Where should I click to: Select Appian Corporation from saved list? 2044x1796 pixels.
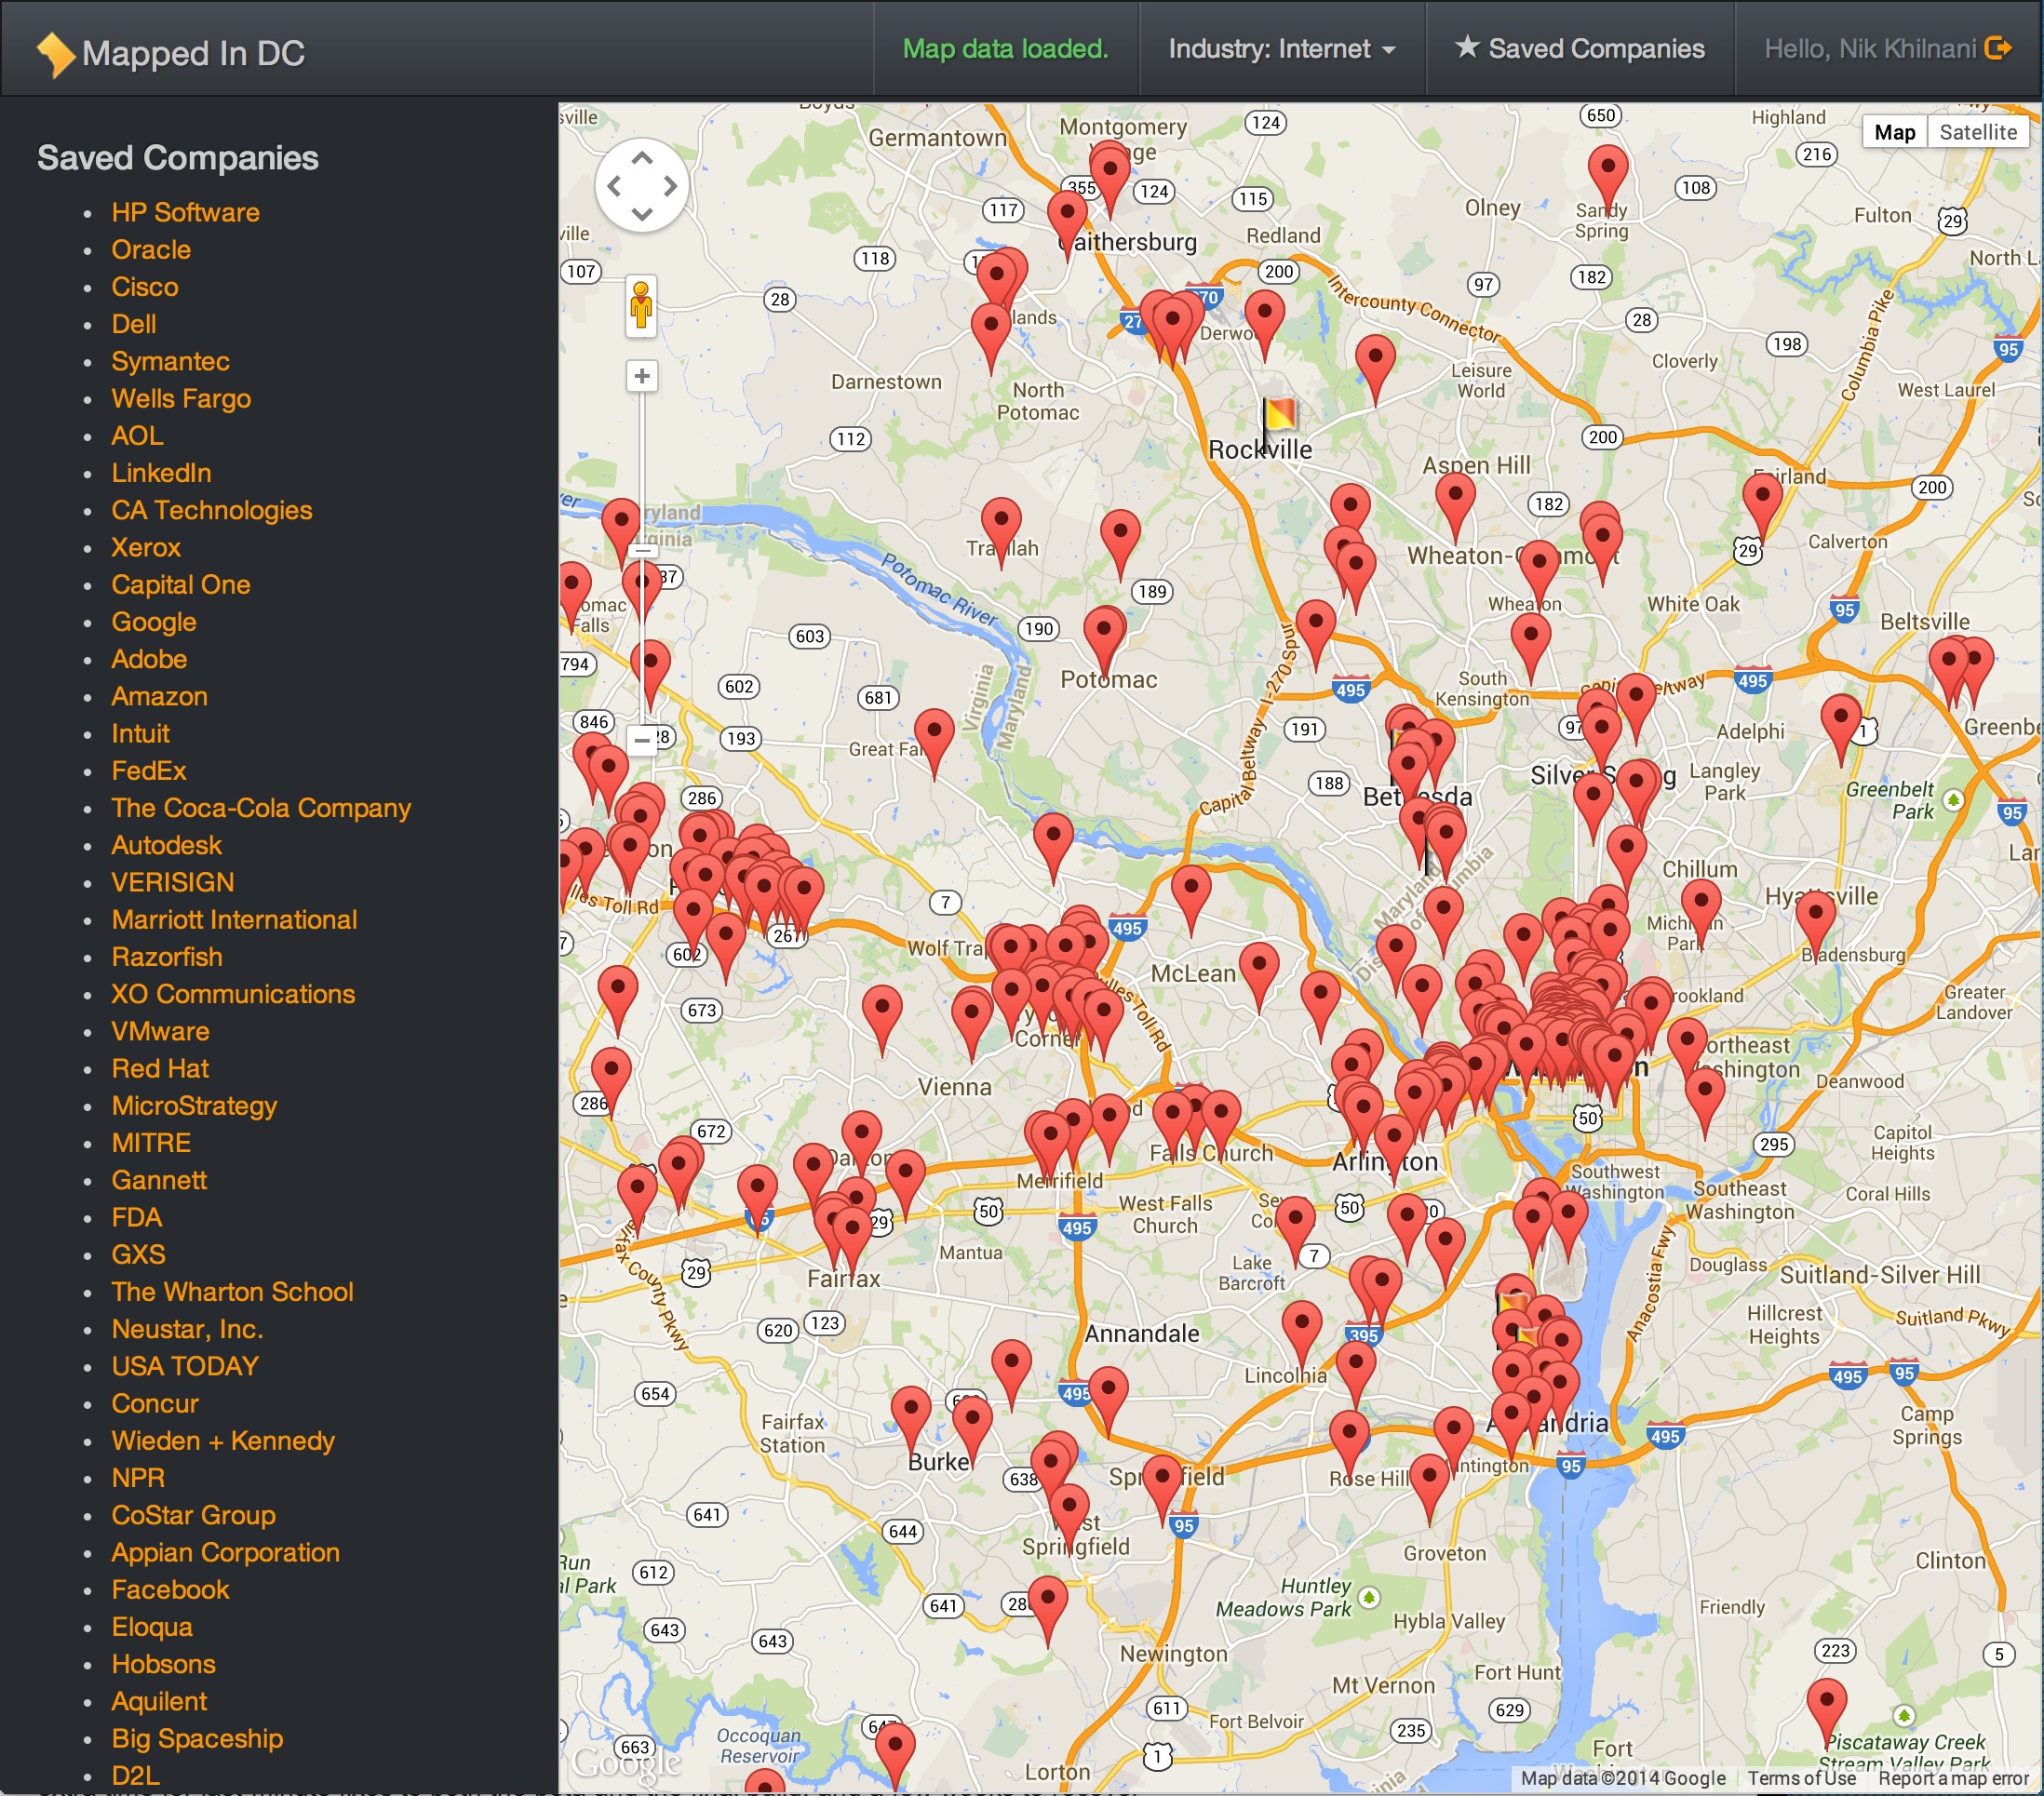click(x=225, y=1553)
